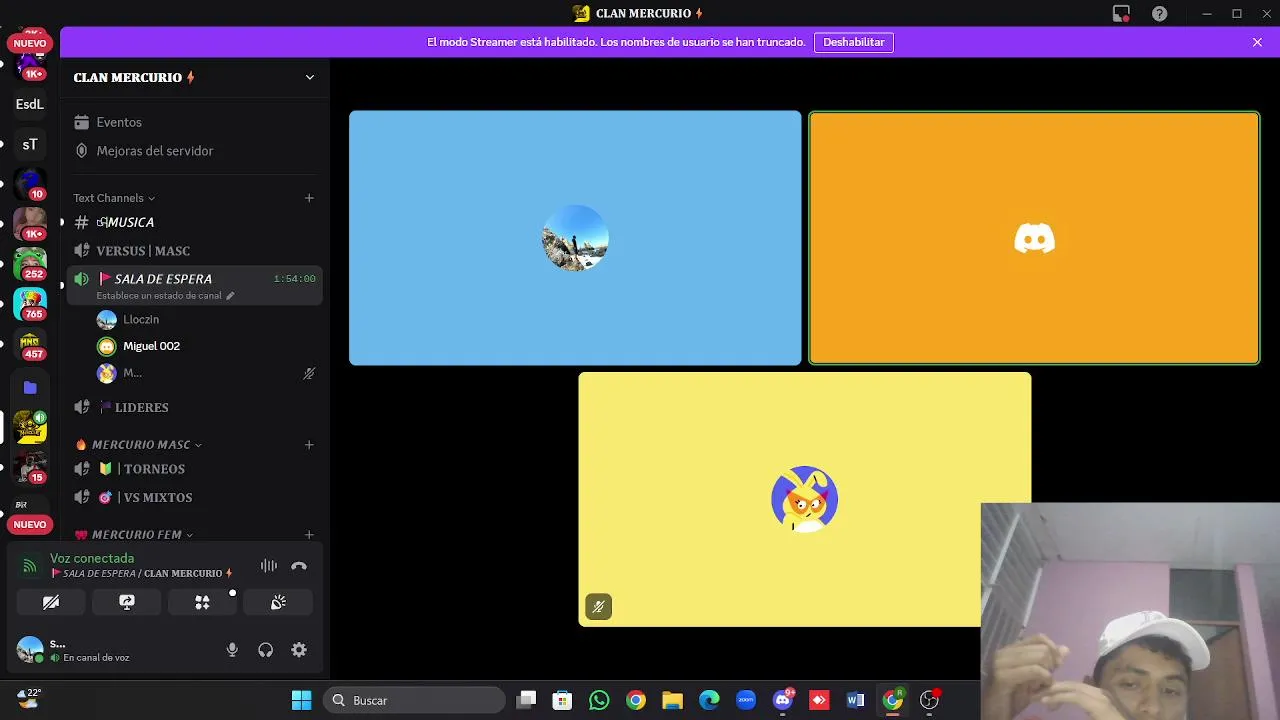The width and height of the screenshot is (1280, 720).
Task: Open the soundboard icon
Action: click(278, 602)
